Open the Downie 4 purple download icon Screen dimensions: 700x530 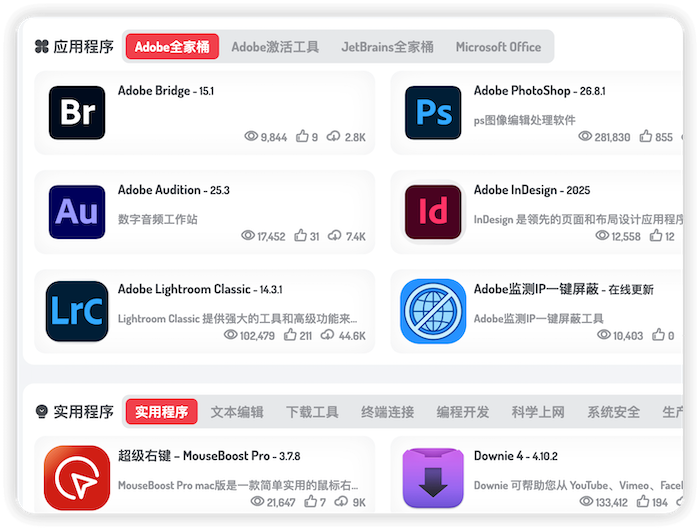click(433, 478)
